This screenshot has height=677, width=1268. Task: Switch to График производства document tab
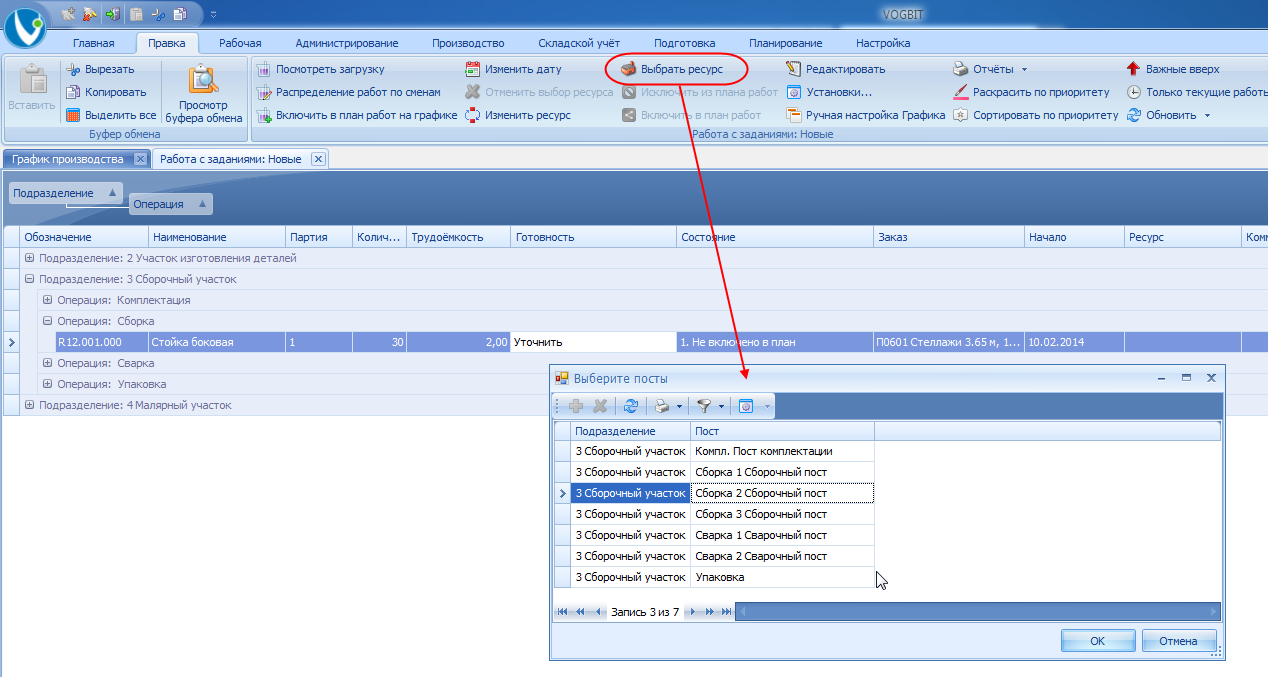click(67, 159)
